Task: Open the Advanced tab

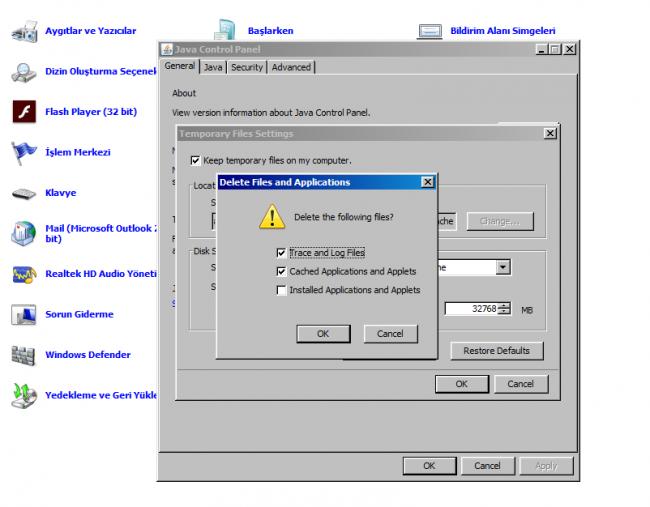Action: pos(291,67)
